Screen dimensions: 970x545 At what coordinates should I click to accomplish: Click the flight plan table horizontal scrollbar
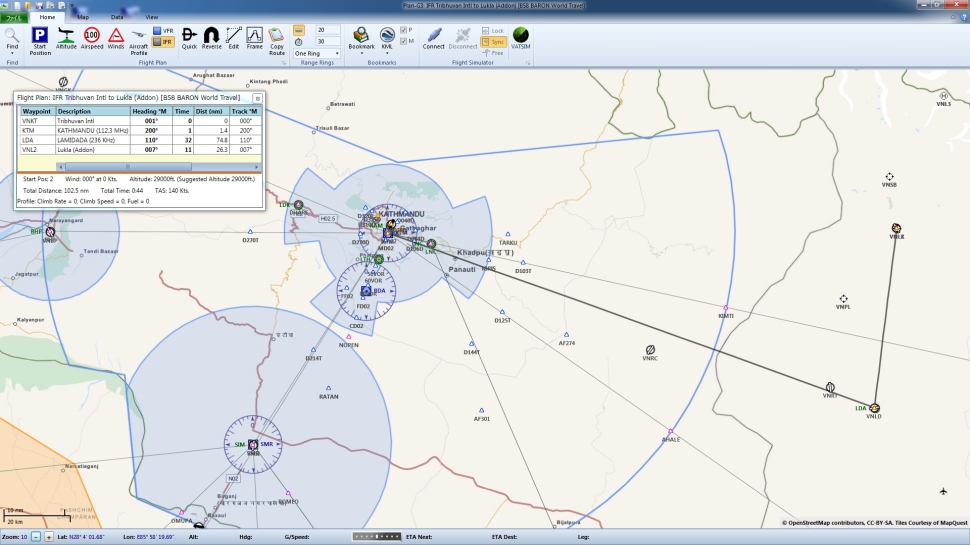coord(130,166)
